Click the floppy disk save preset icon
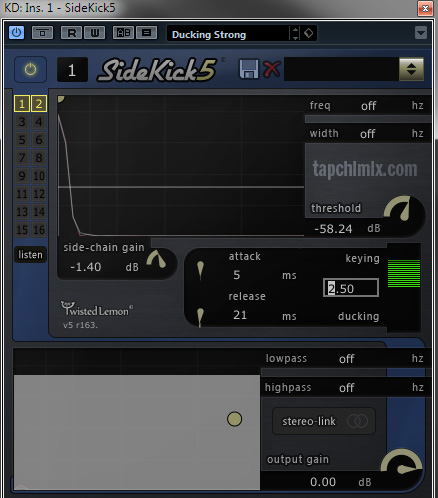438x498 pixels. pyautogui.click(x=249, y=69)
